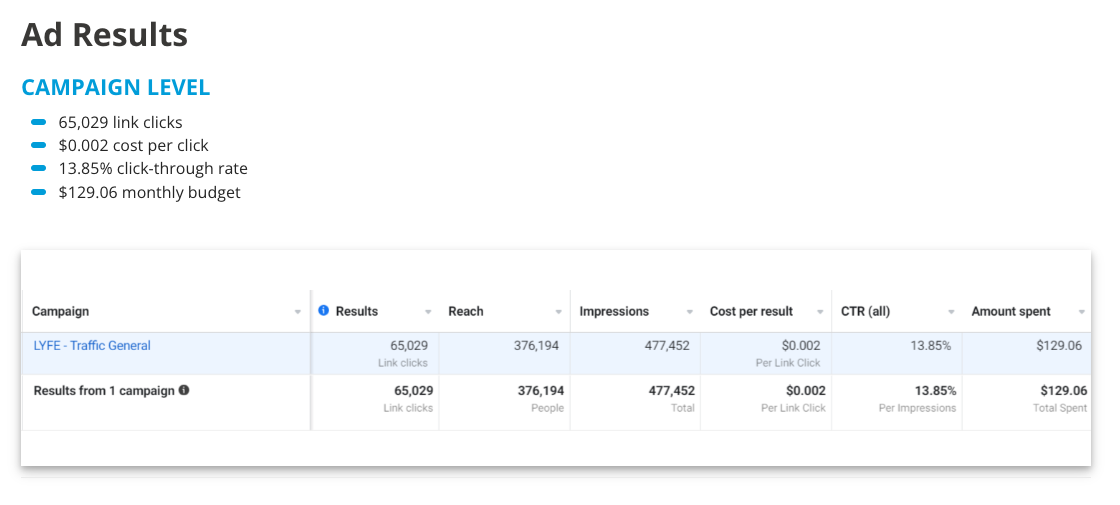Viewport: 1120px width, 505px height.
Task: Select the Cost per result header
Action: pyautogui.click(x=751, y=311)
